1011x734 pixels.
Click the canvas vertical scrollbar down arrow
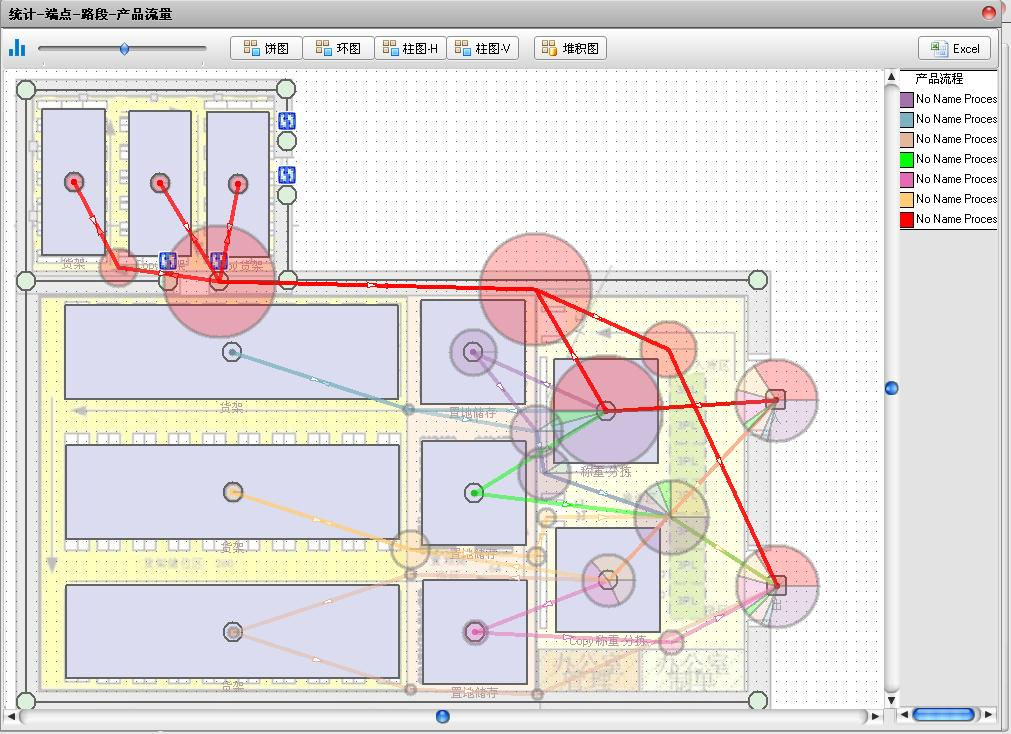point(891,699)
